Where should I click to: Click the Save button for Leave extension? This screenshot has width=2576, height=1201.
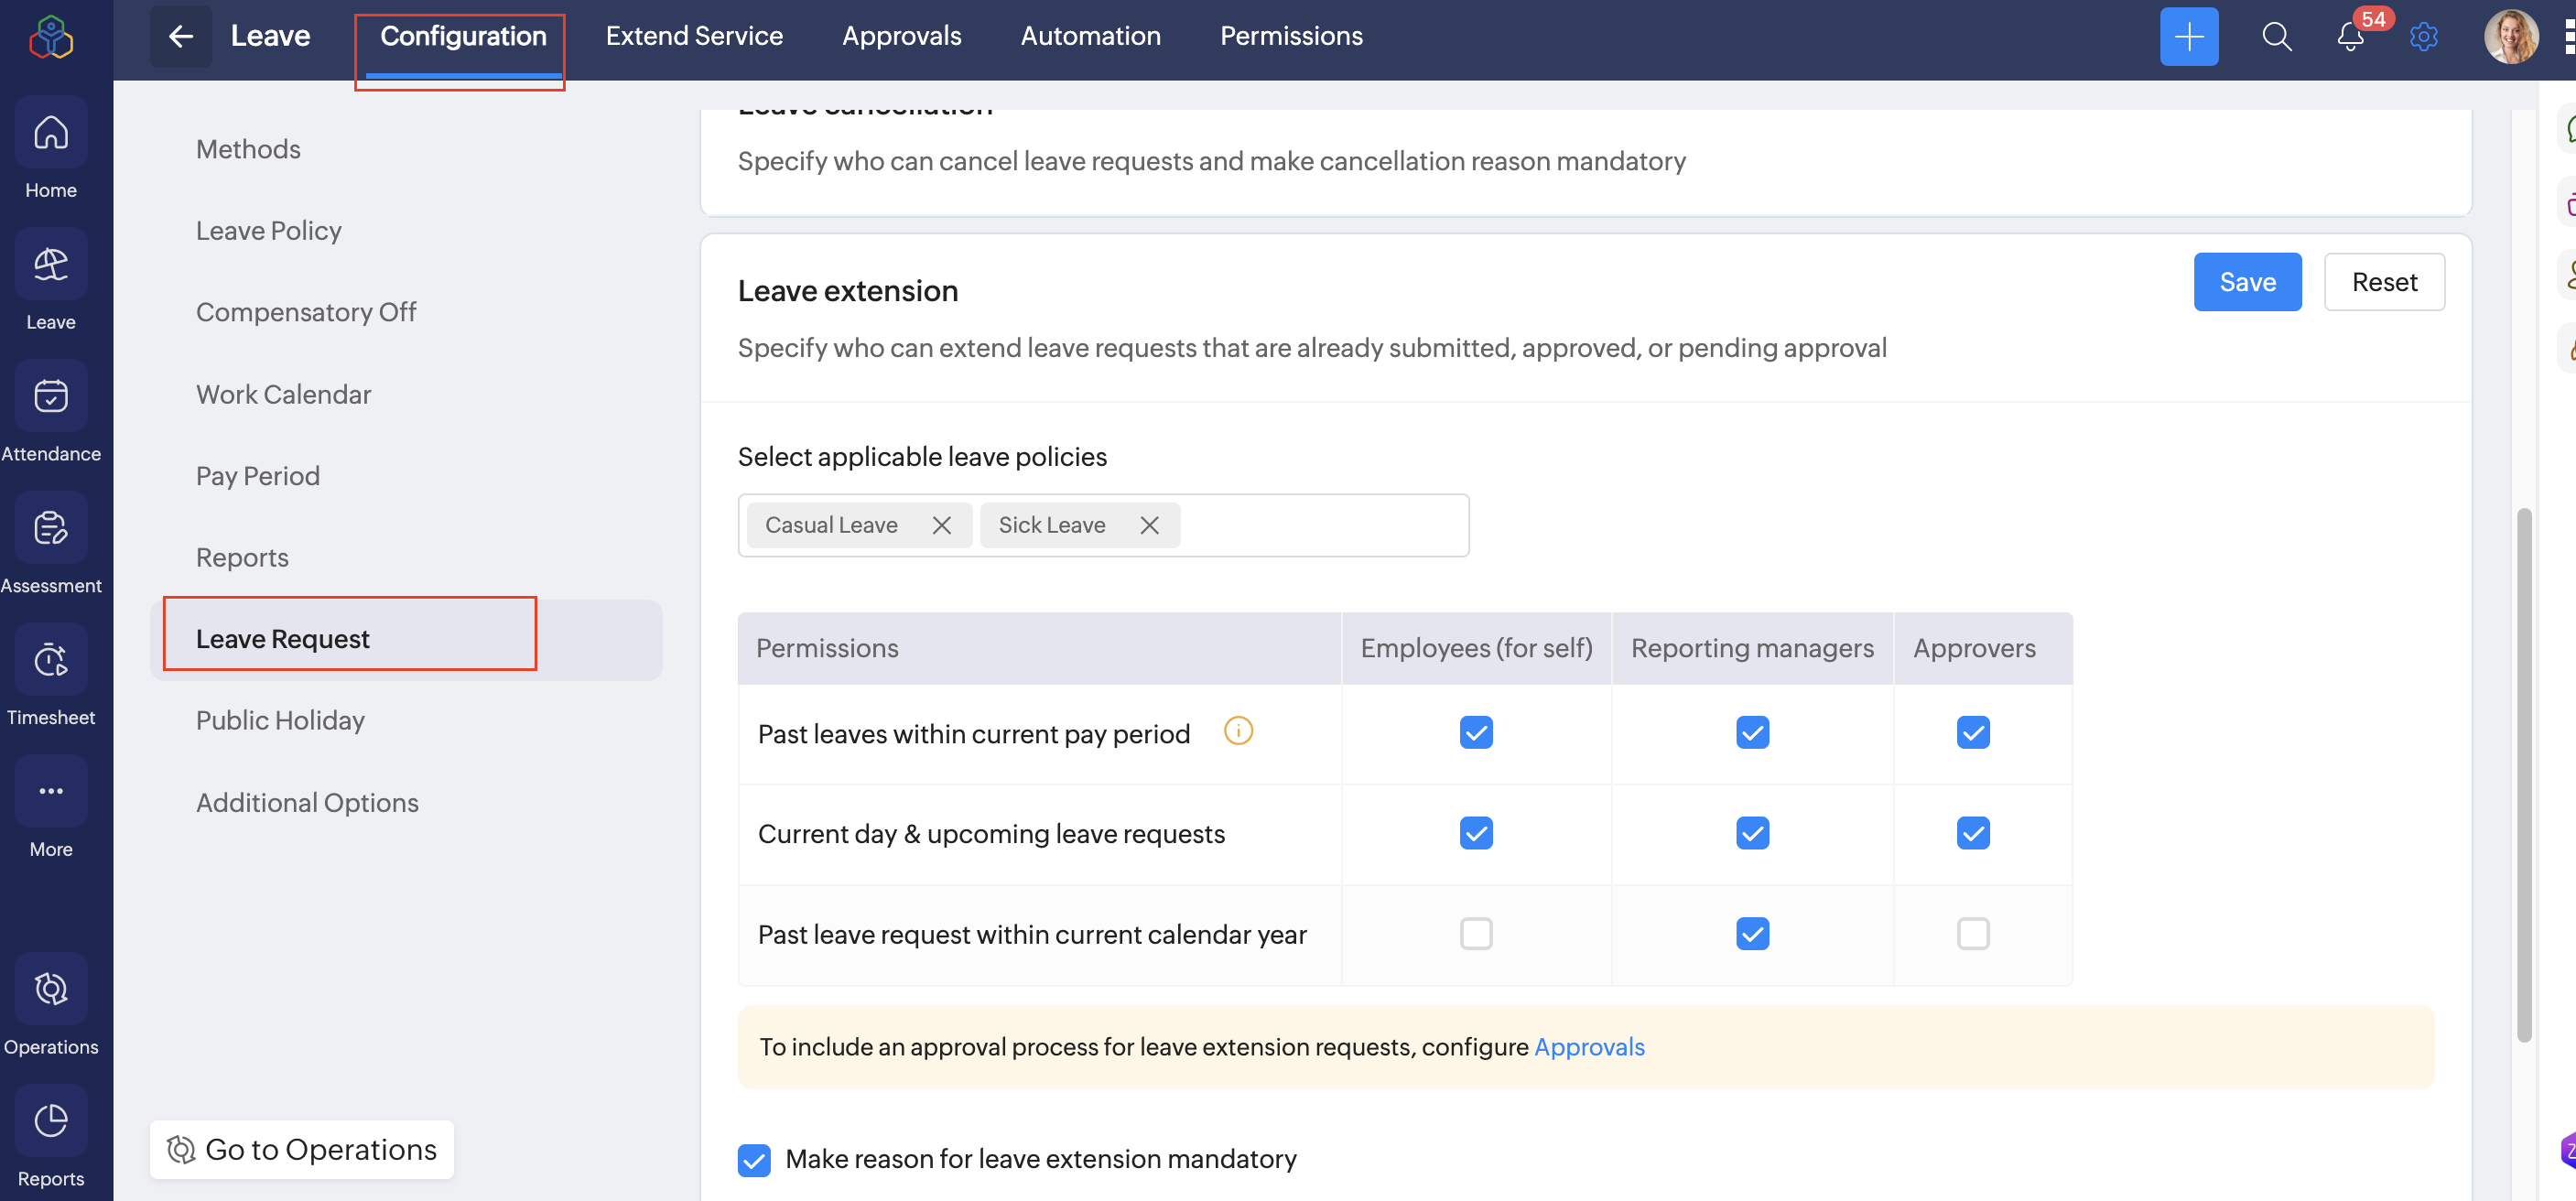pyautogui.click(x=2246, y=282)
